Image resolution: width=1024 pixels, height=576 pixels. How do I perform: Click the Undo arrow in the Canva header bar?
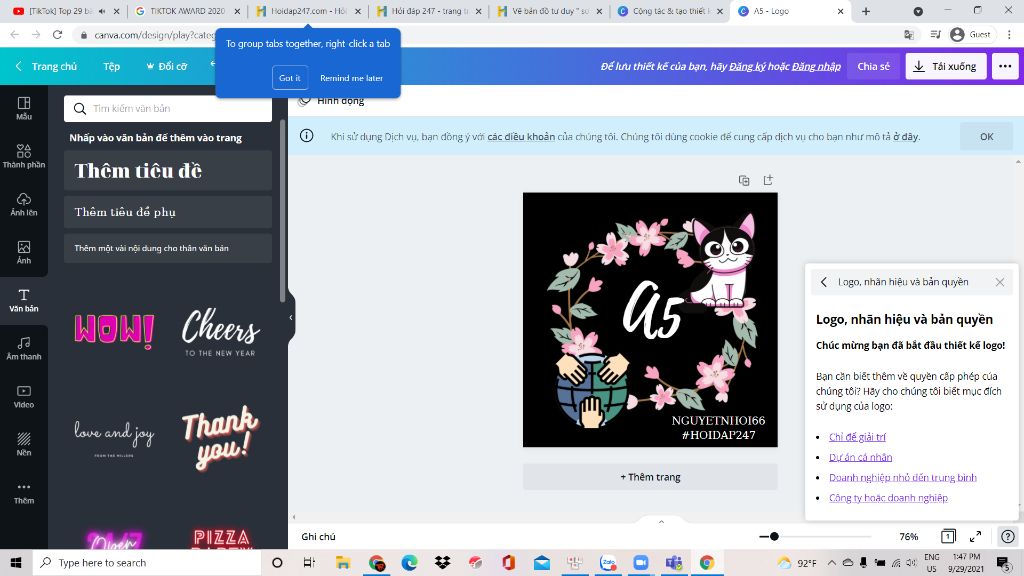click(213, 64)
